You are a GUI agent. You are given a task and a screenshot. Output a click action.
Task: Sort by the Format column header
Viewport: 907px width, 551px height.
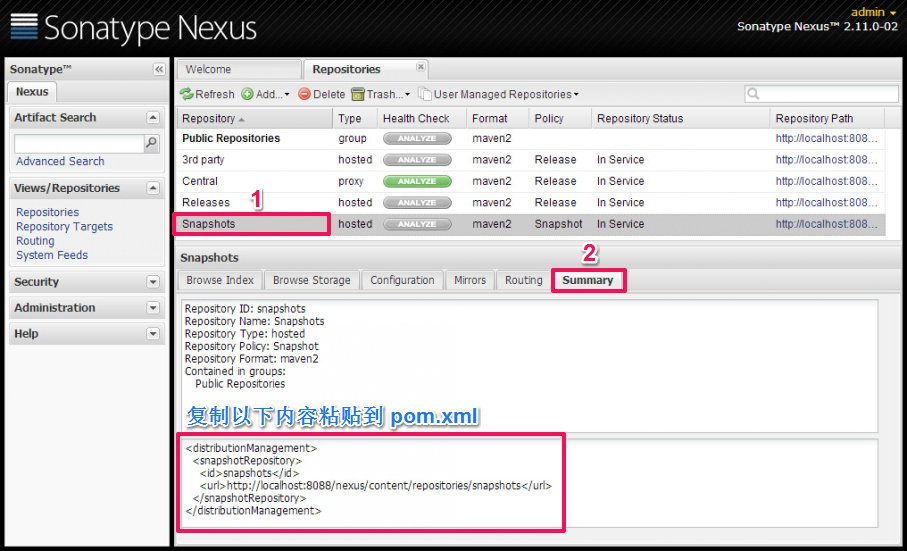click(497, 119)
